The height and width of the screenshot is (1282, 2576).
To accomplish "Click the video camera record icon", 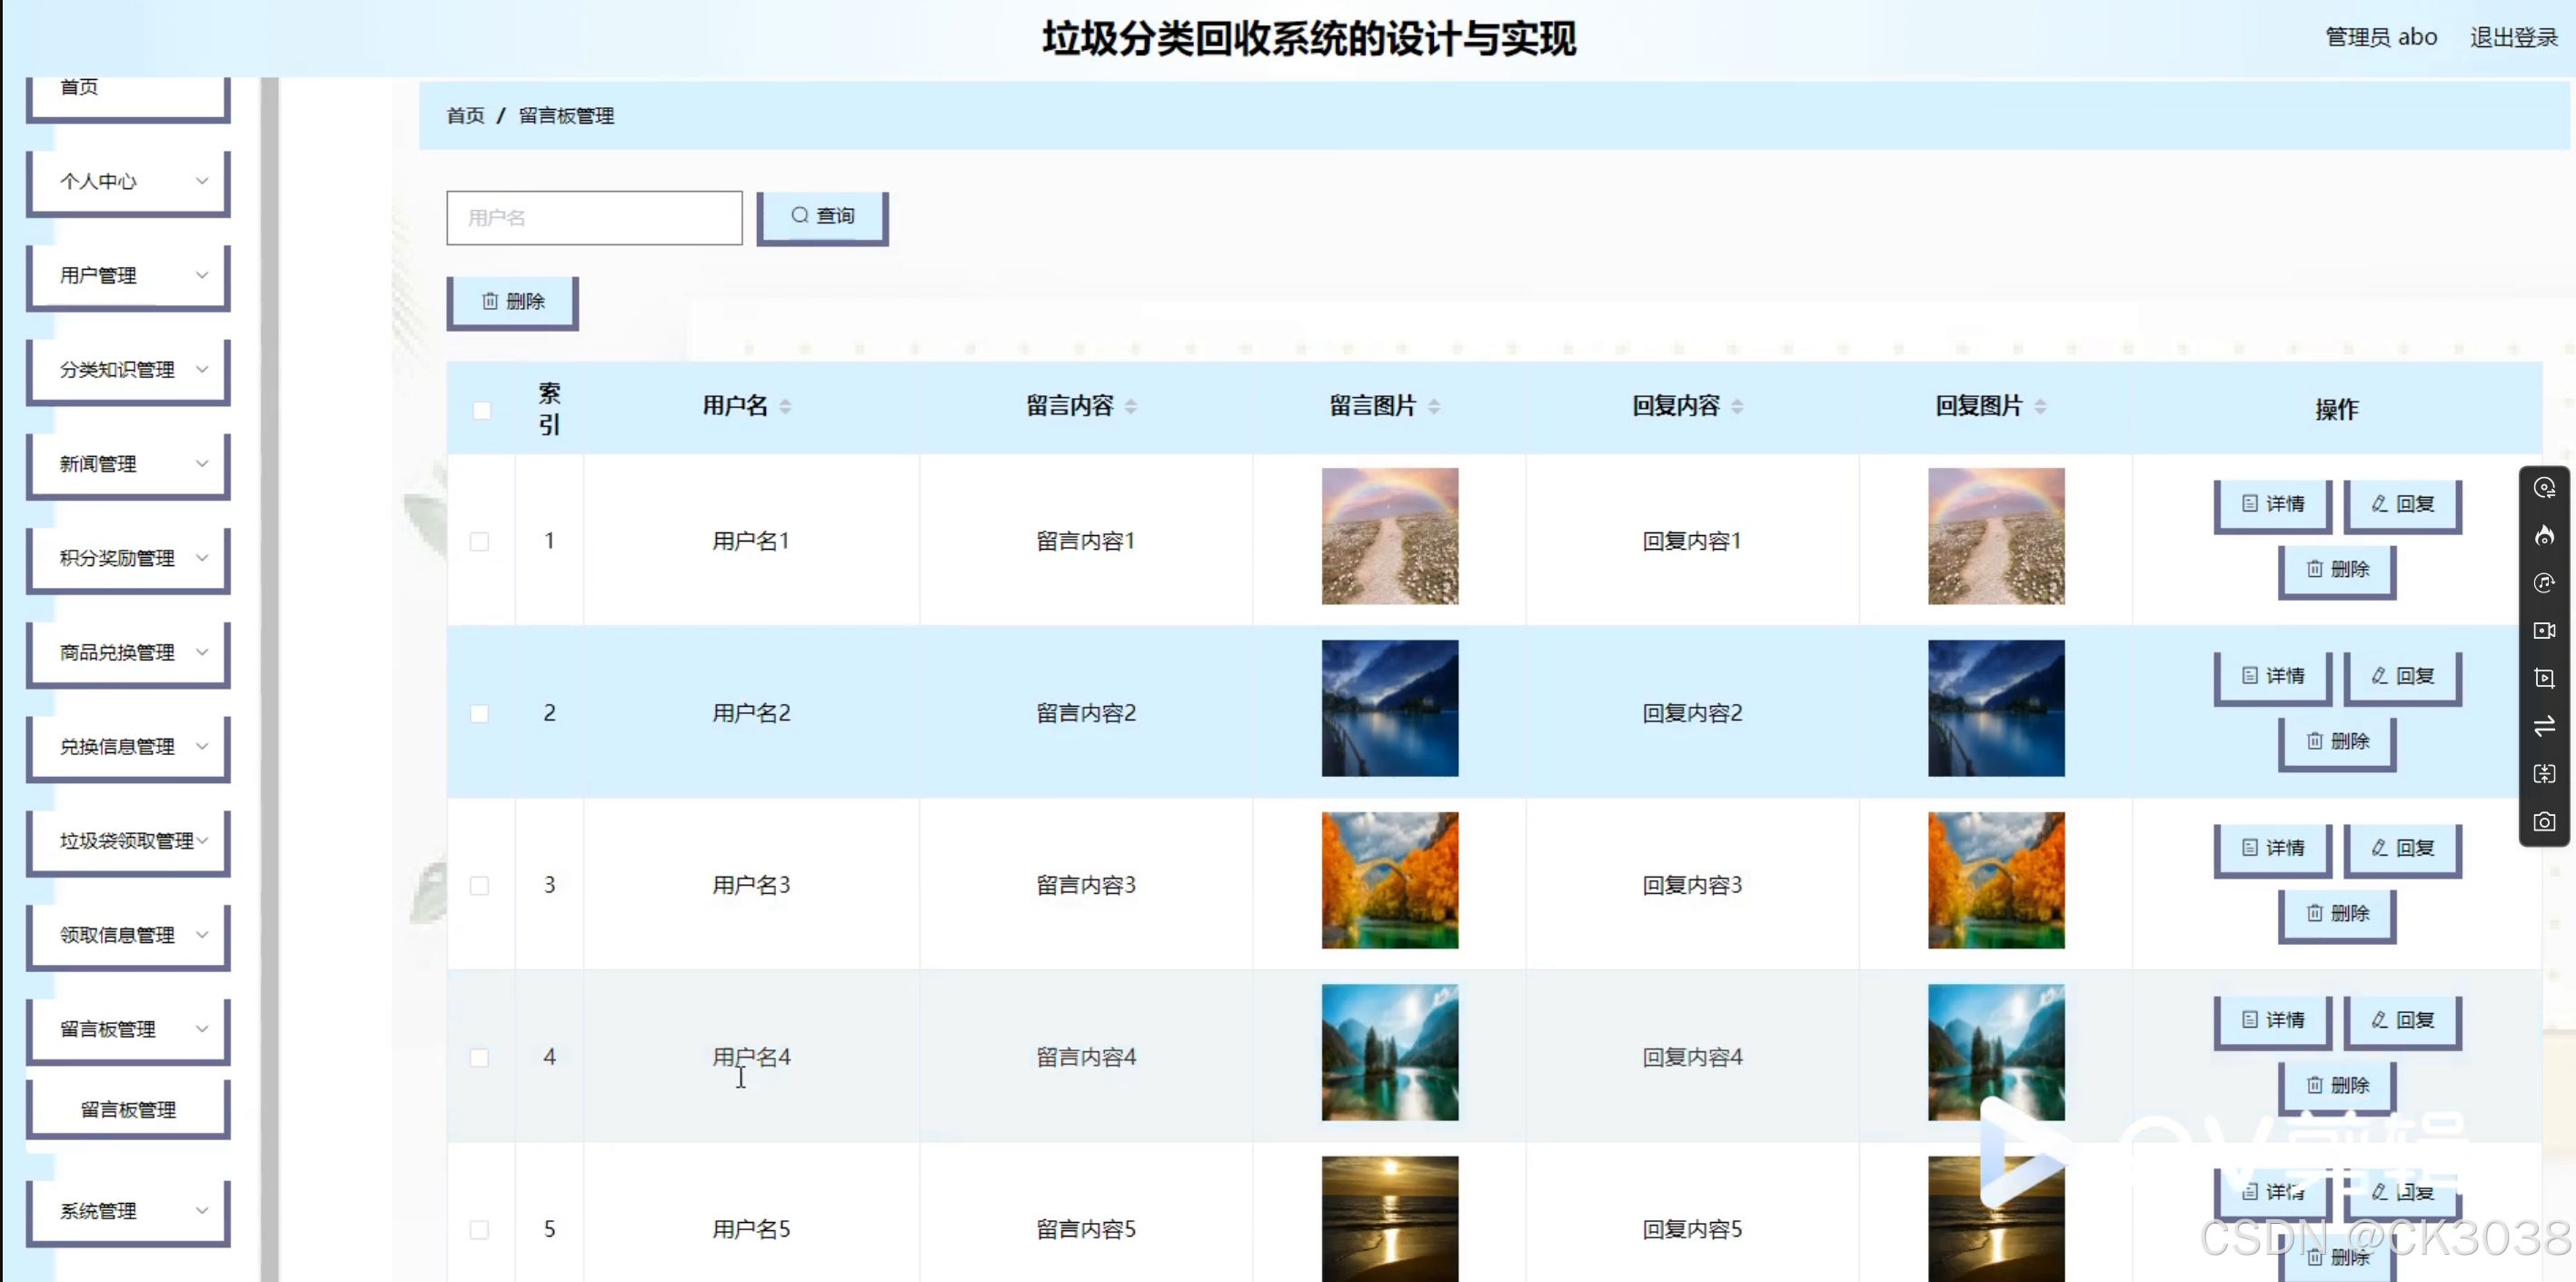I will point(2544,631).
